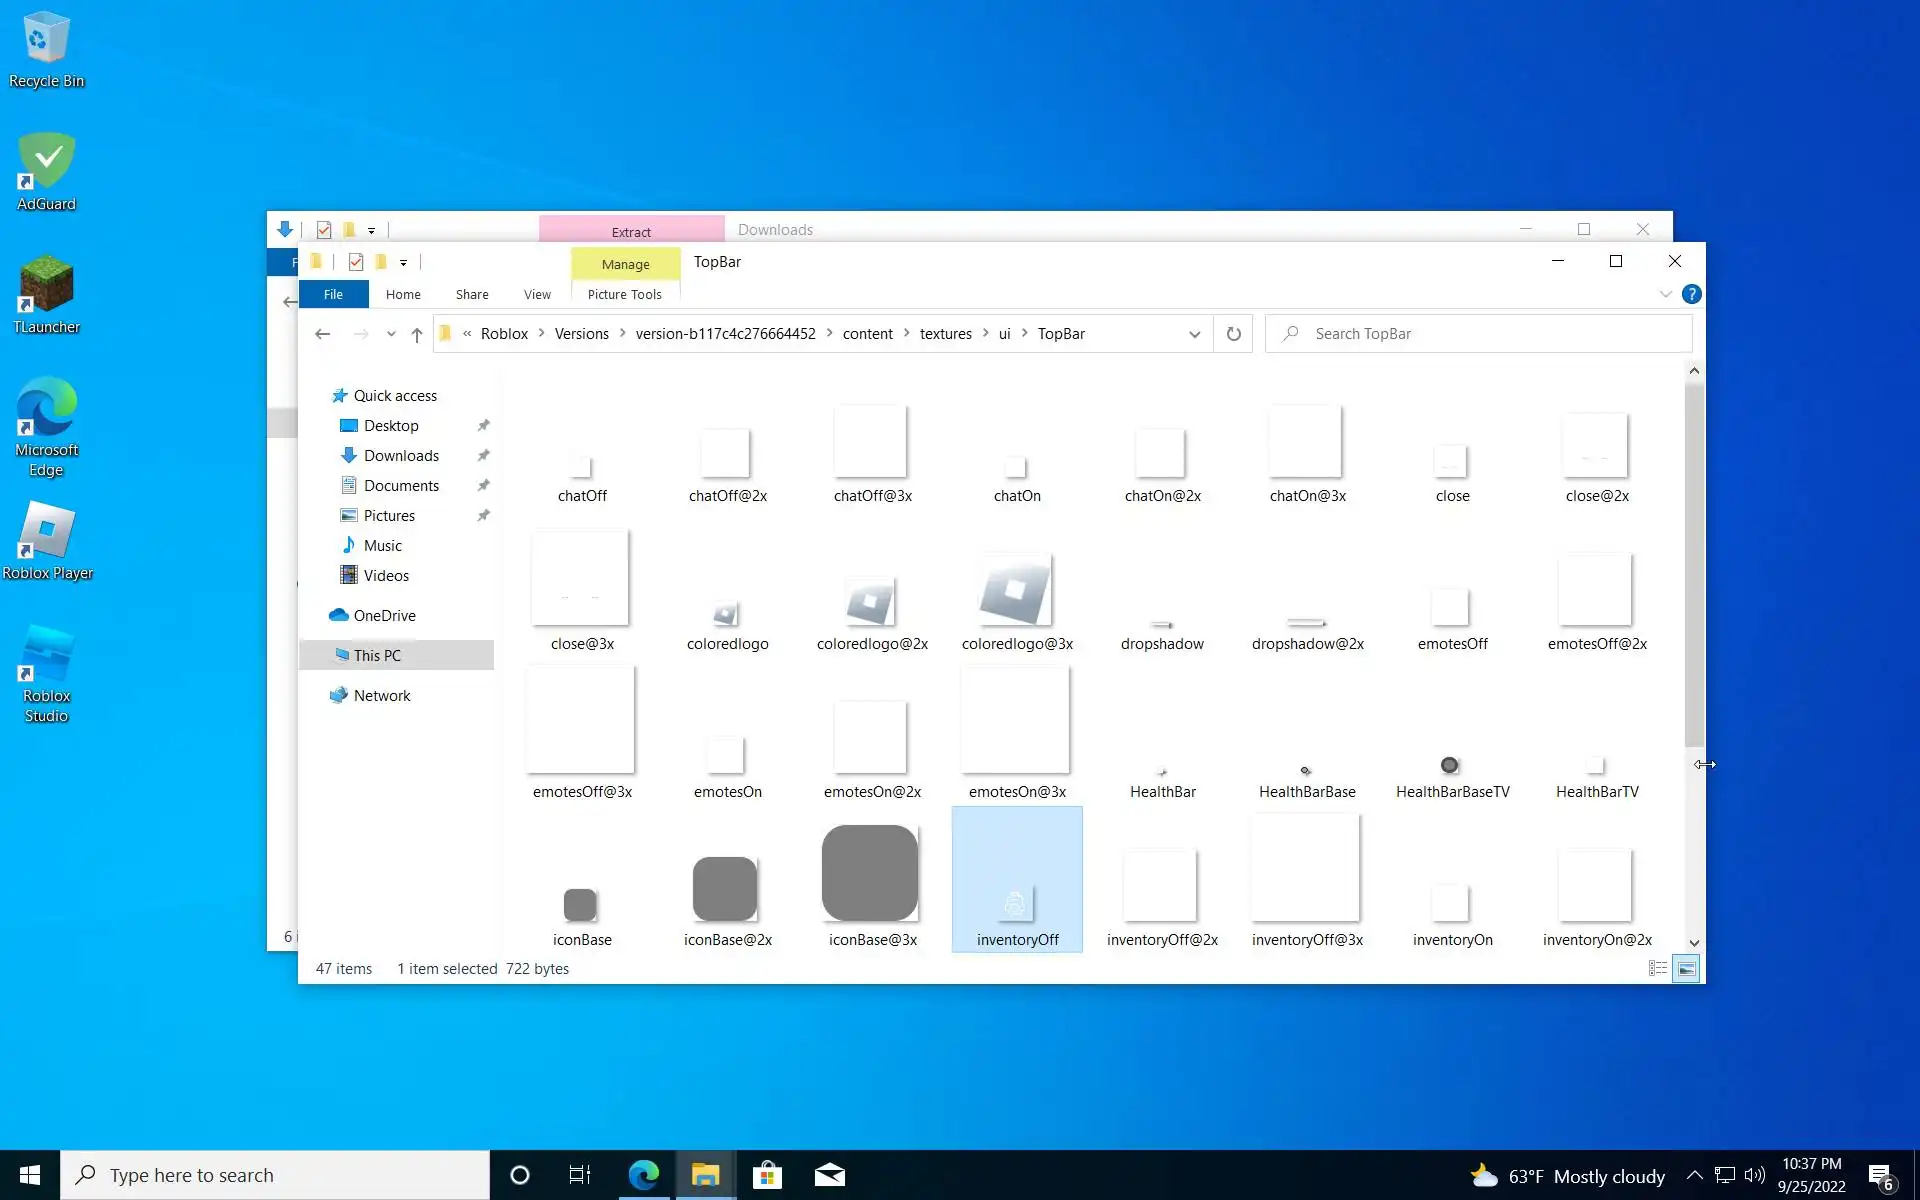Switch to Large icons view button
This screenshot has width=1920, height=1200.
[1686, 968]
